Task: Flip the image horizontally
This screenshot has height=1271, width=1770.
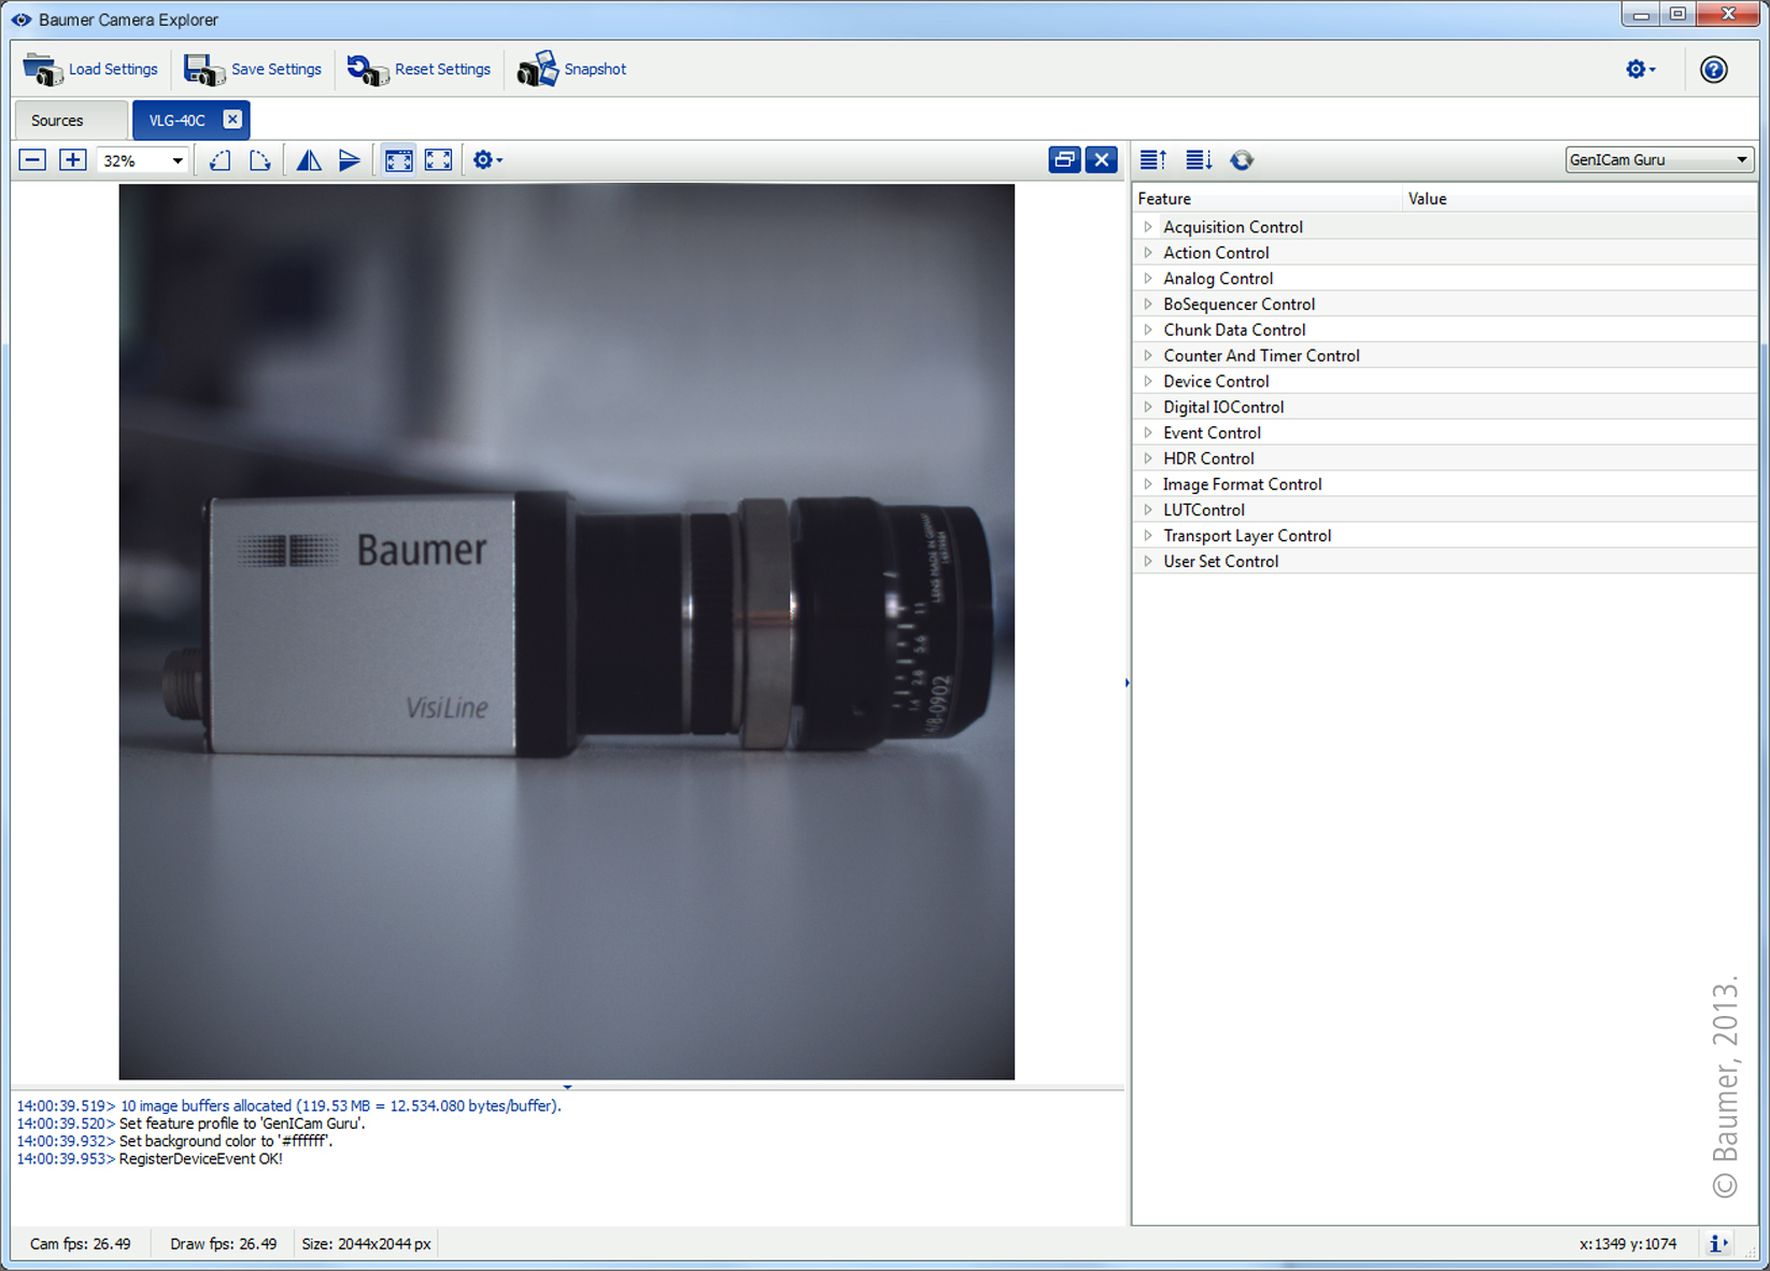Action: pos(309,160)
